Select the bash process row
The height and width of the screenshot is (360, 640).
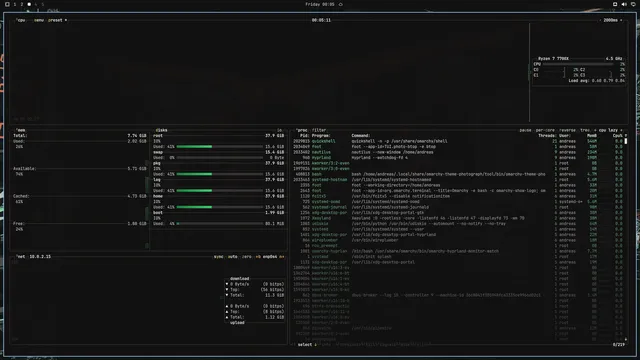pyautogui.click(x=457, y=174)
